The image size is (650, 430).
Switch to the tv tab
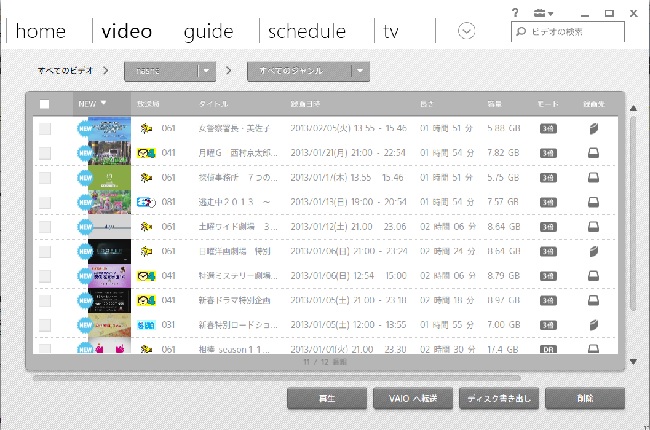[x=391, y=32]
